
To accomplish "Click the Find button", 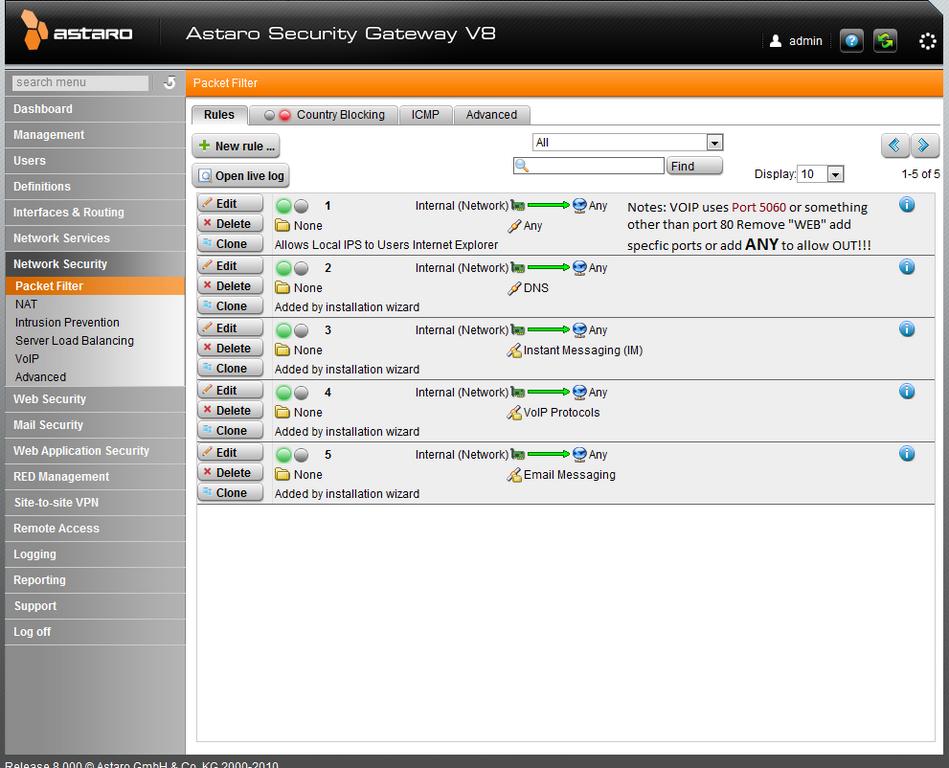I will [694, 166].
